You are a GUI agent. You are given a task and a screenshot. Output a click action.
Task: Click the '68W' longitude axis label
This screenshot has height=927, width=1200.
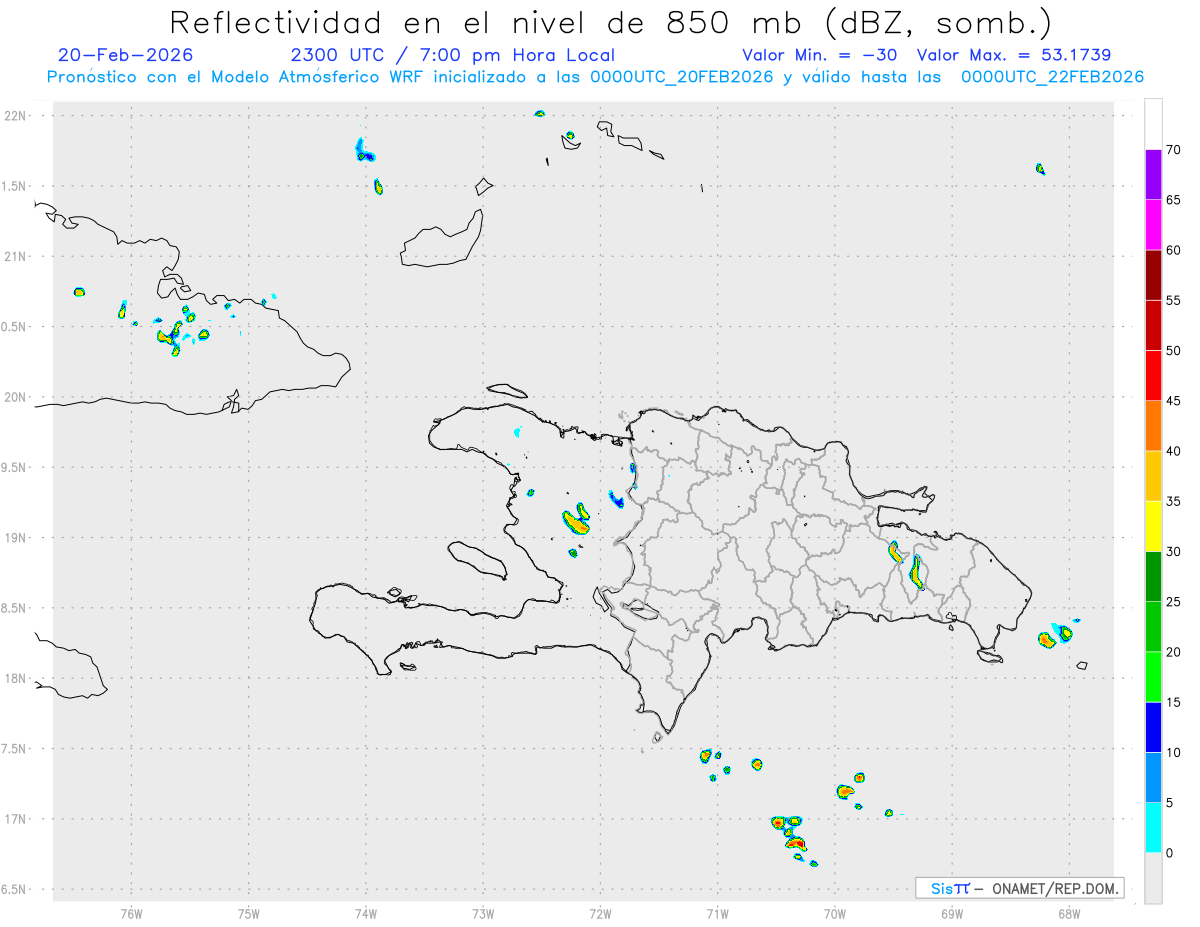pyautogui.click(x=1068, y=912)
